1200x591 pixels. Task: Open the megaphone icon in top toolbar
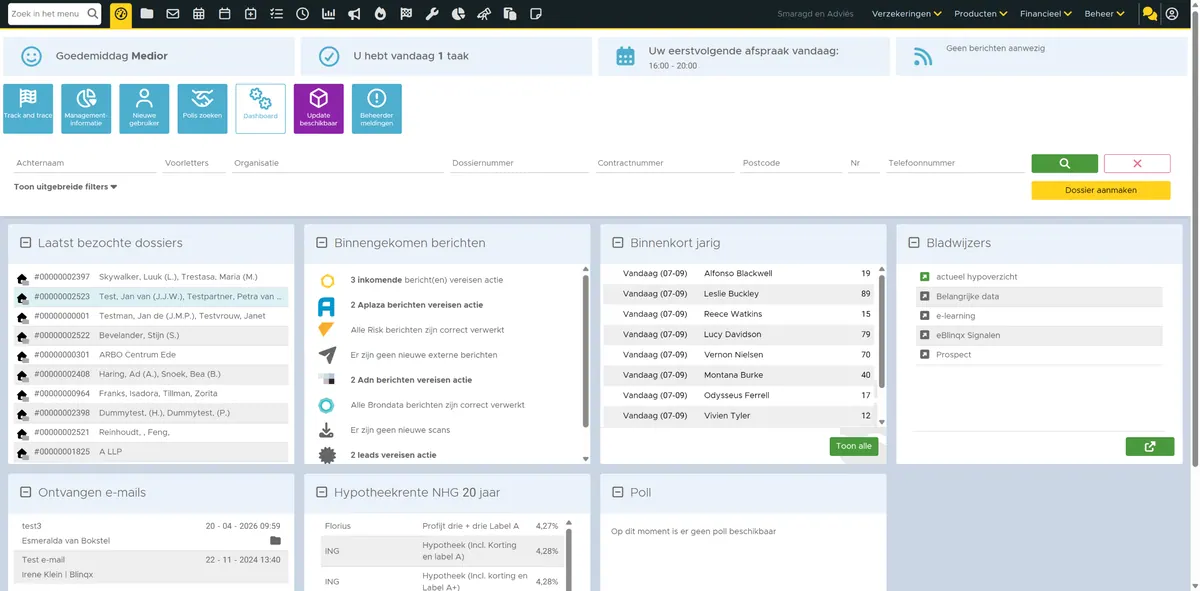[354, 14]
